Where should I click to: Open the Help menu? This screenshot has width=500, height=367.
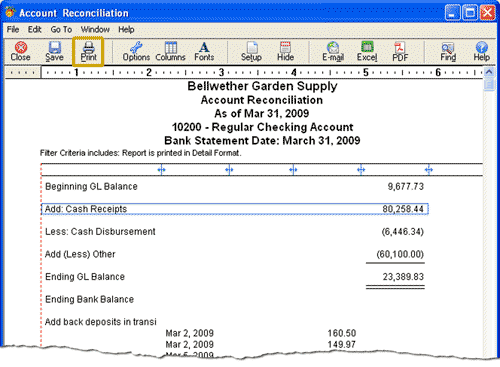tap(126, 29)
